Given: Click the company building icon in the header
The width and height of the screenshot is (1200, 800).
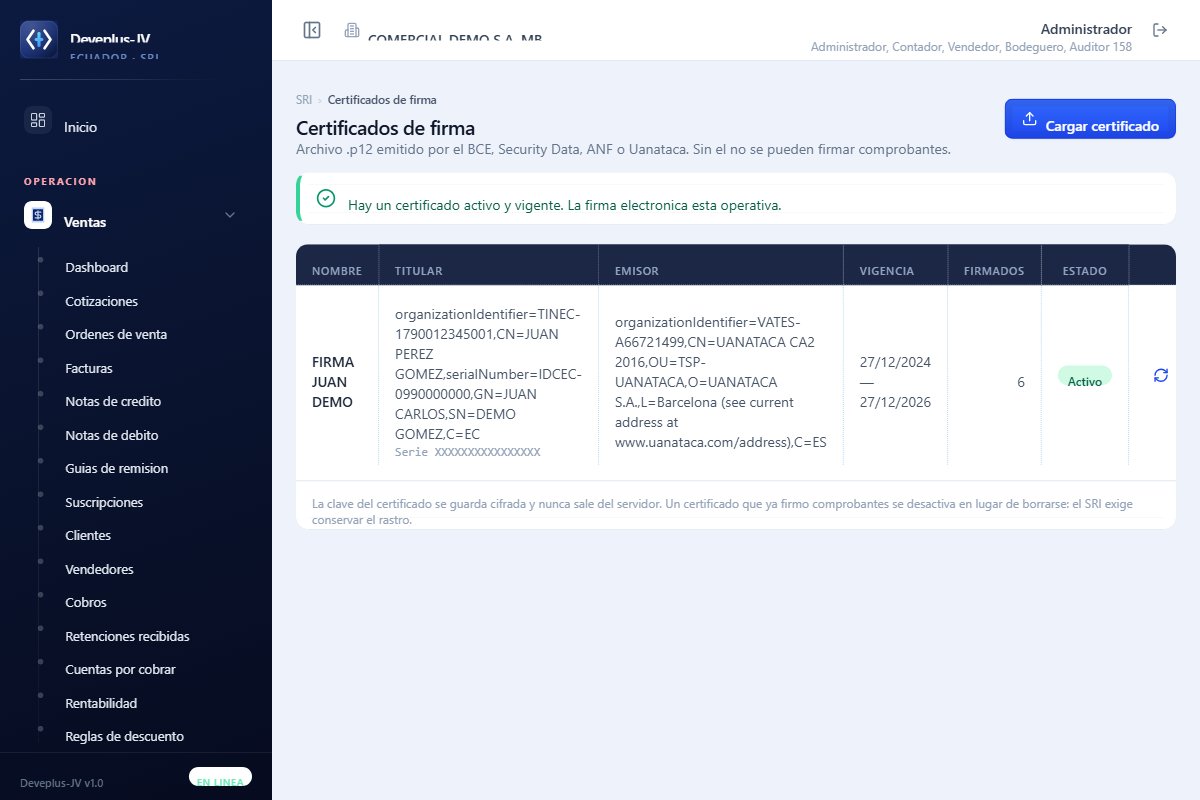Looking at the screenshot, I should click(x=352, y=30).
